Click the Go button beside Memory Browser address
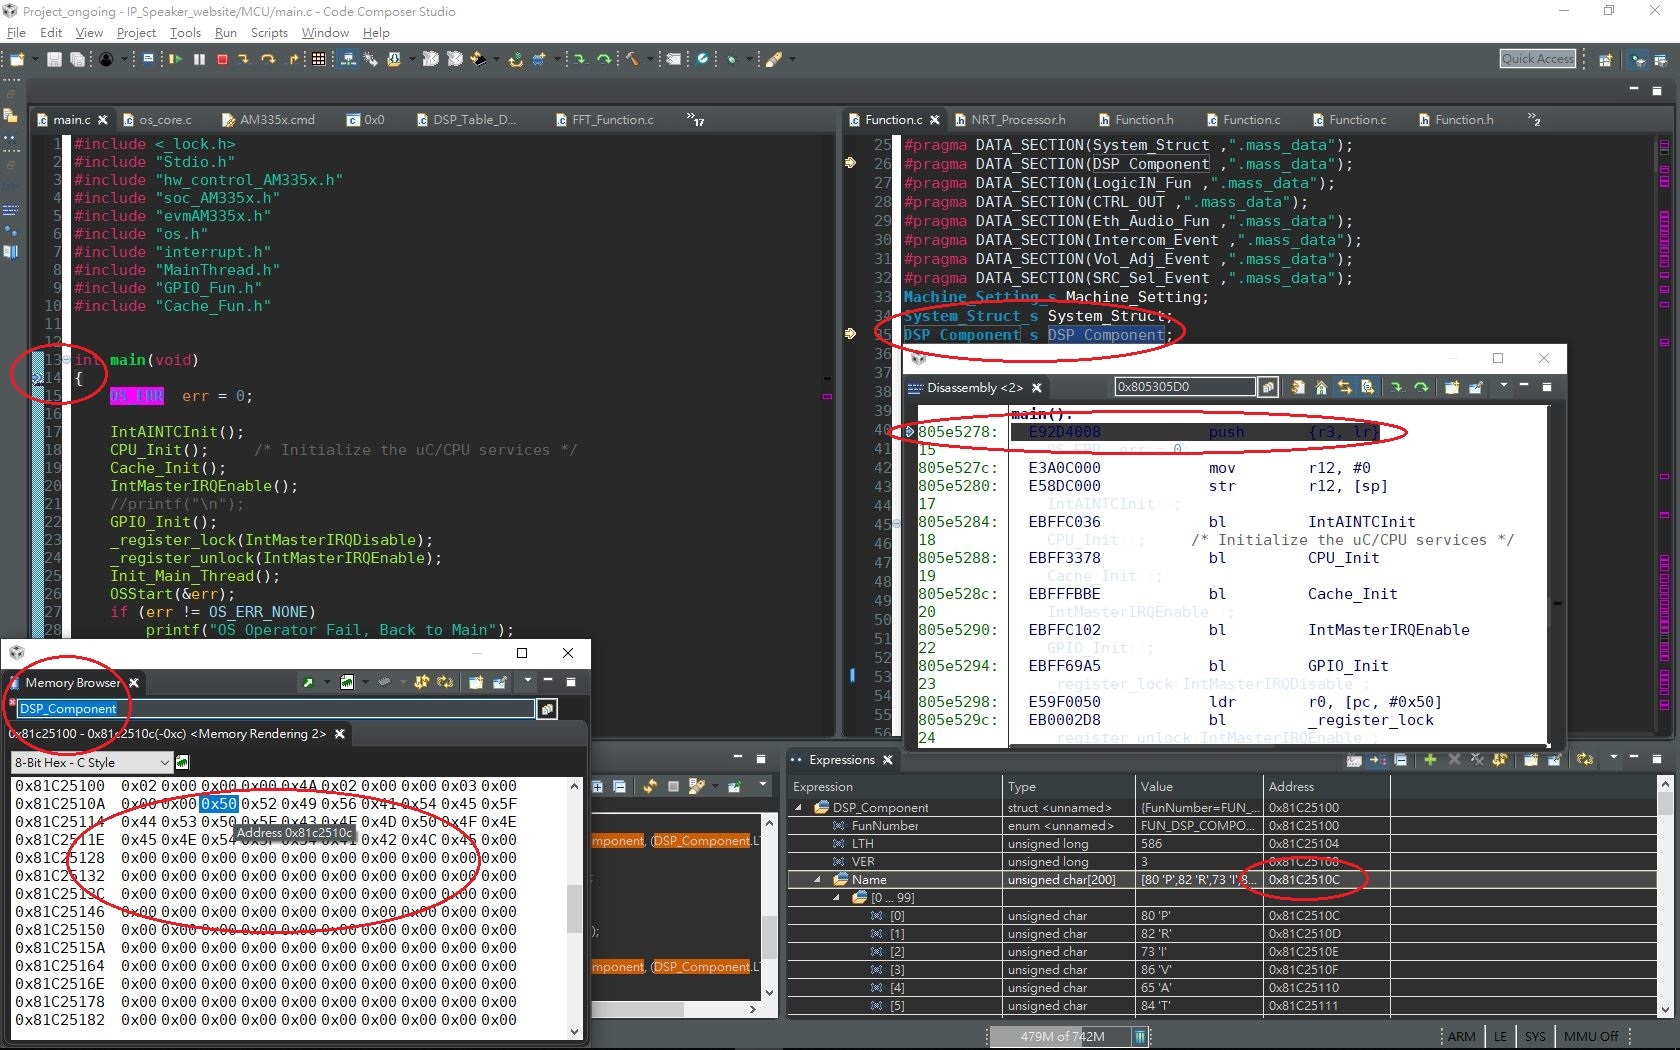The height and width of the screenshot is (1050, 1680). 547,709
